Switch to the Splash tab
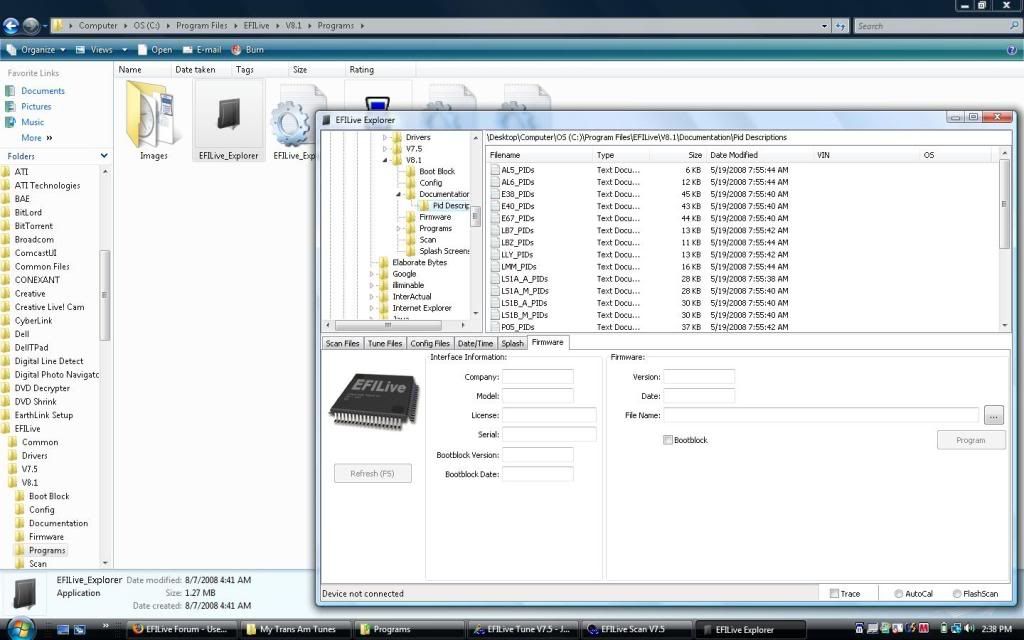1024x640 pixels. coord(512,344)
